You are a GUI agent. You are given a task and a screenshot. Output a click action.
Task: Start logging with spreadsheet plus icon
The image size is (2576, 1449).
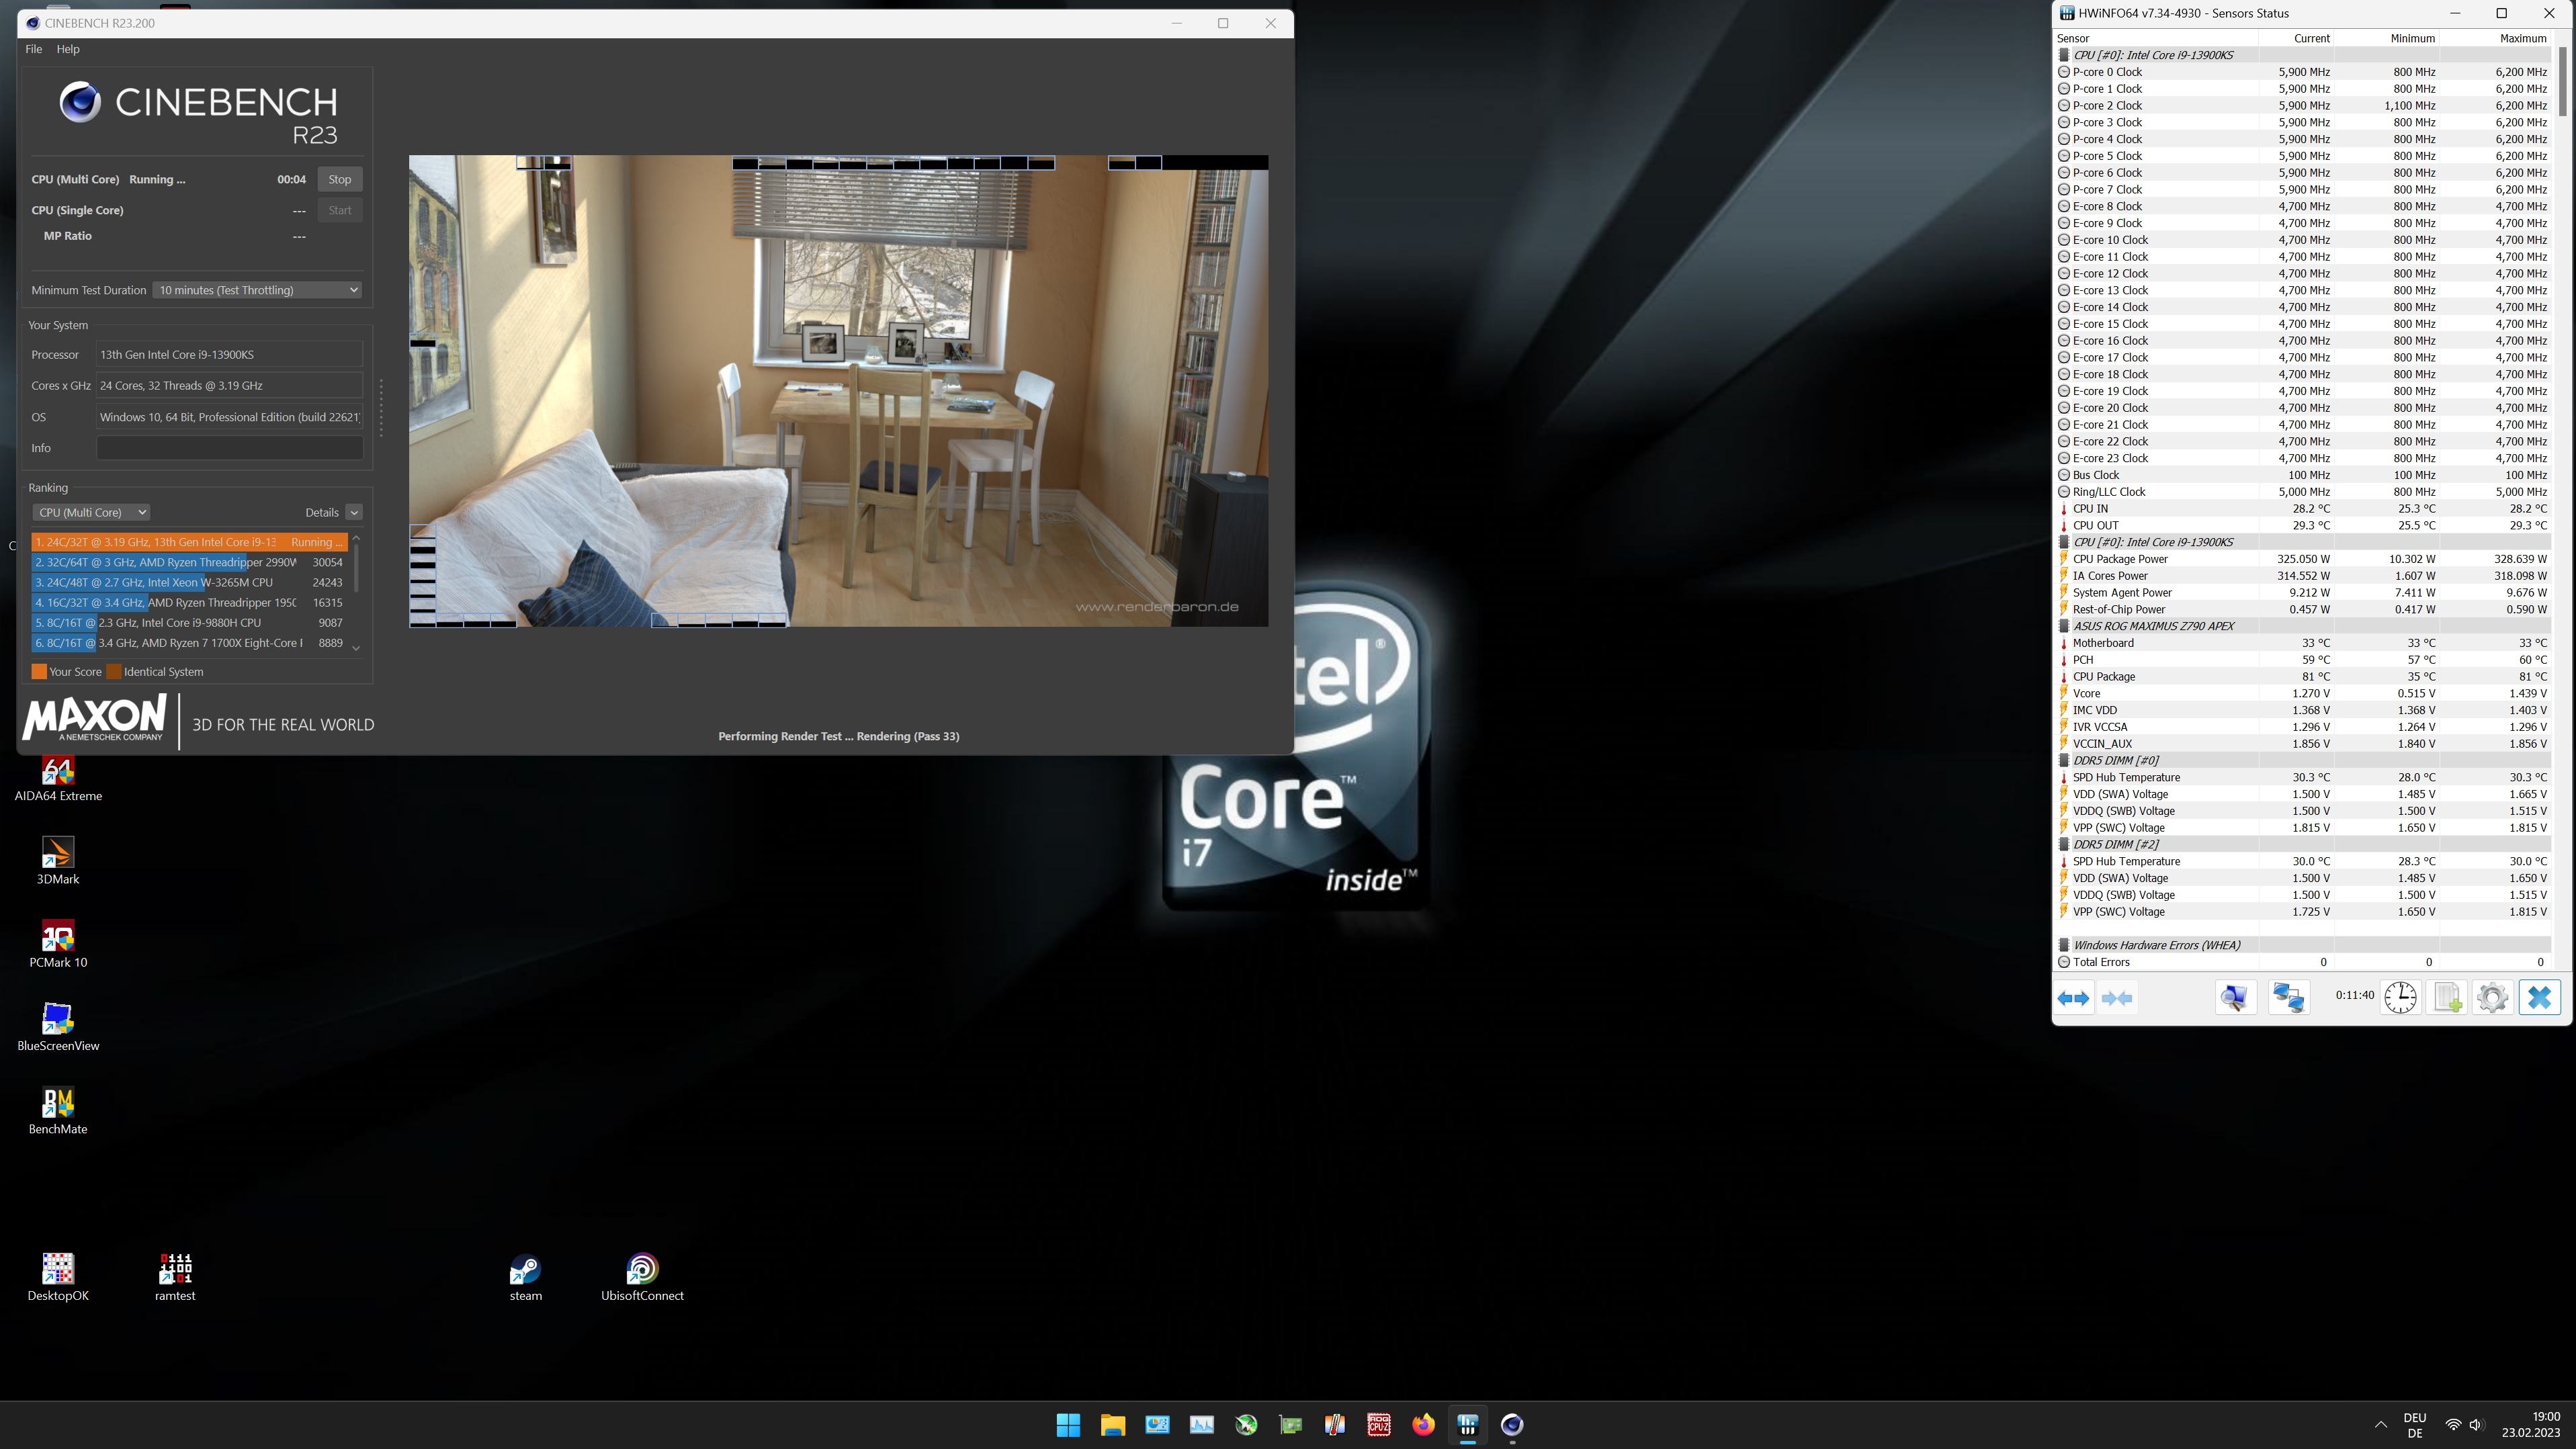(2447, 998)
